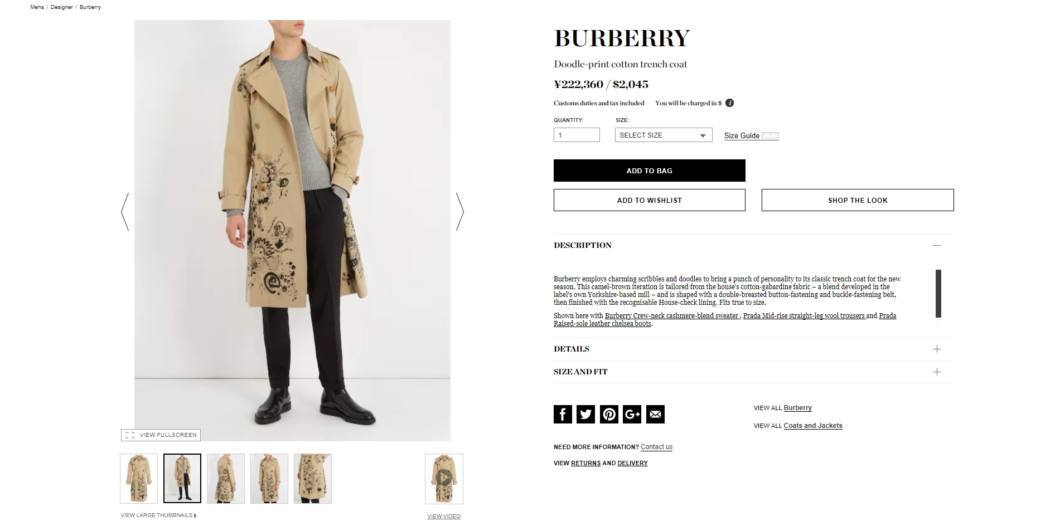Image resolution: width=1060 pixels, height=526 pixels.
Task: Open charge currency info icon
Action: click(x=729, y=103)
